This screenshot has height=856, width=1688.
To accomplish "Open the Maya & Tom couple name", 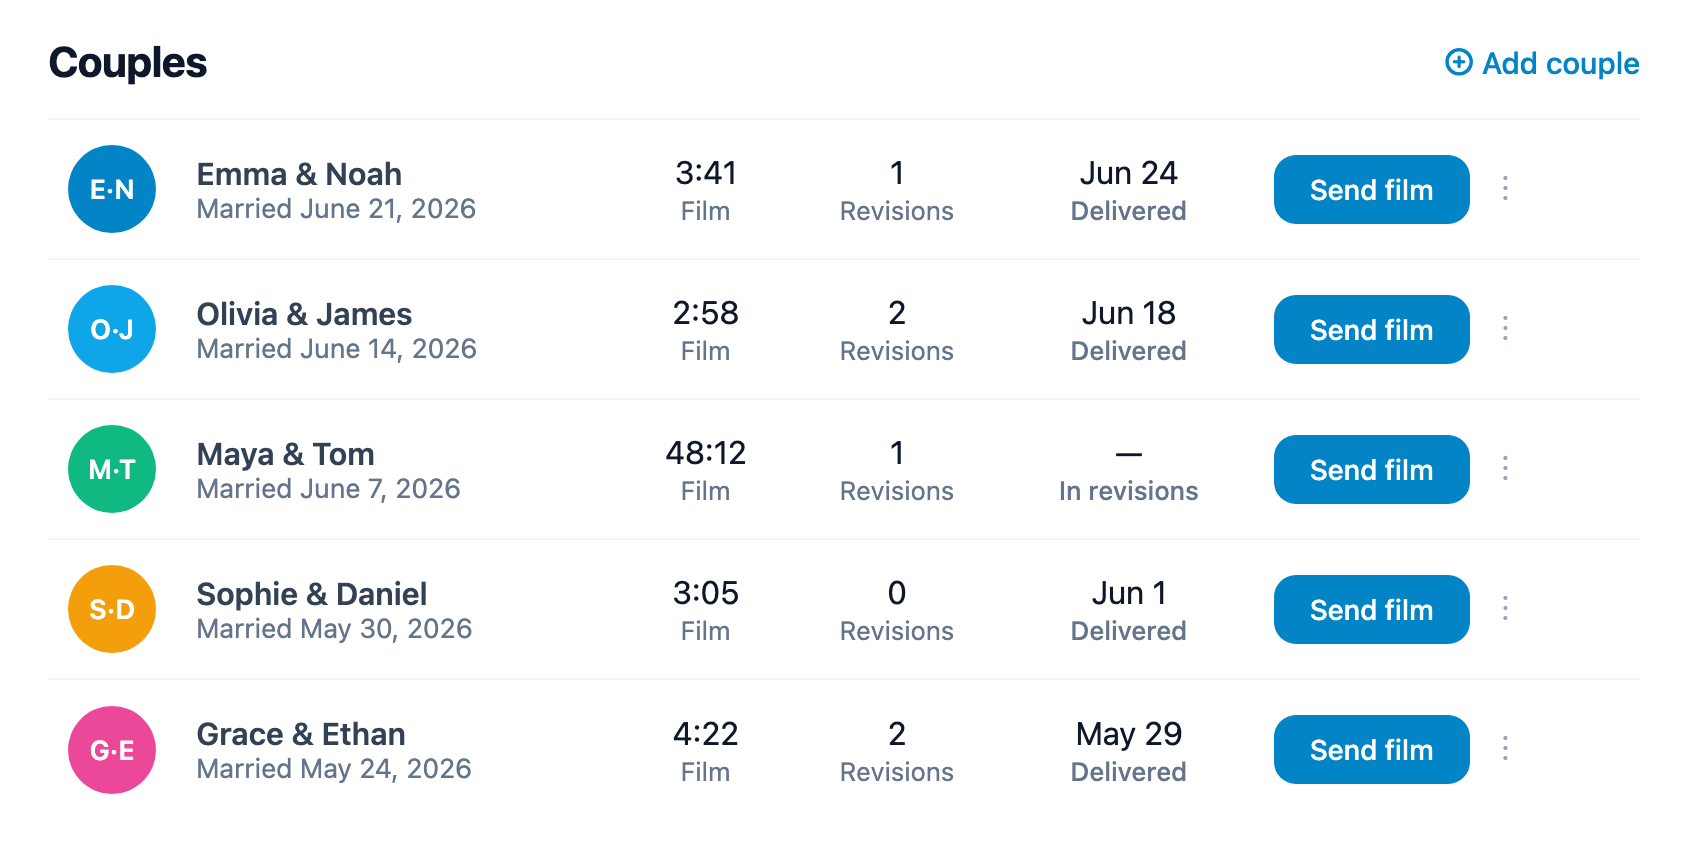I will point(285,454).
